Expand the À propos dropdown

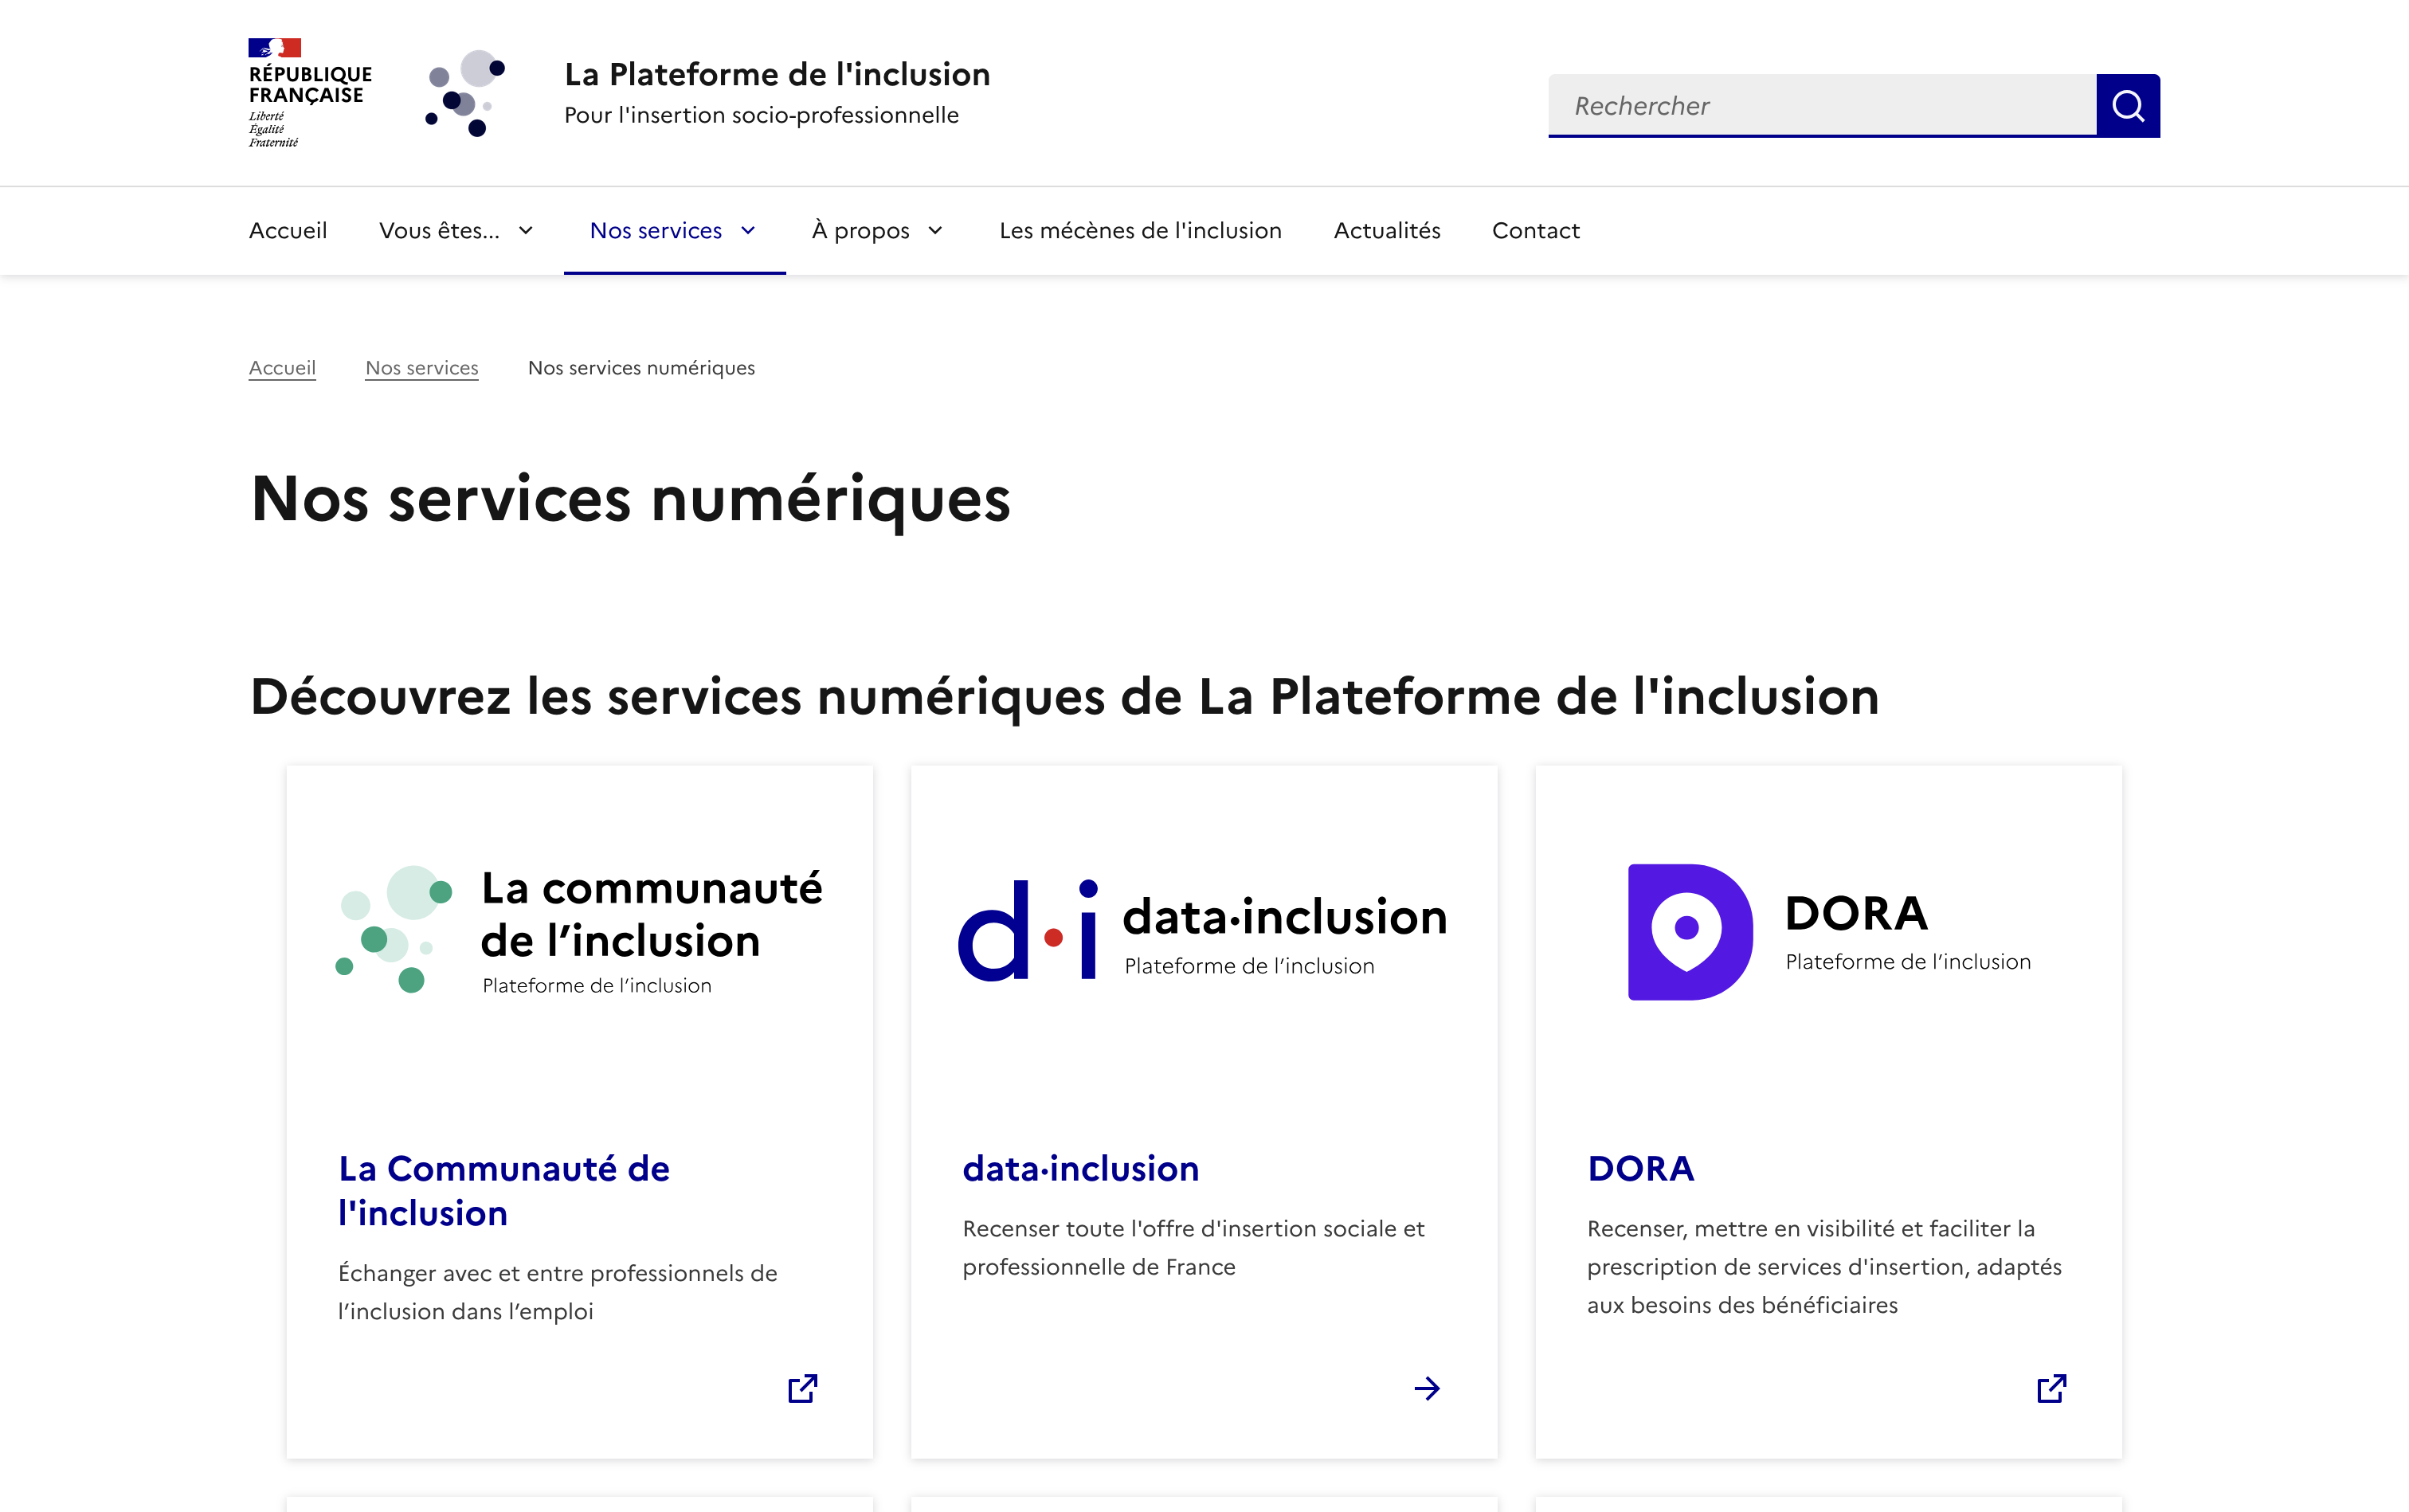(x=876, y=230)
